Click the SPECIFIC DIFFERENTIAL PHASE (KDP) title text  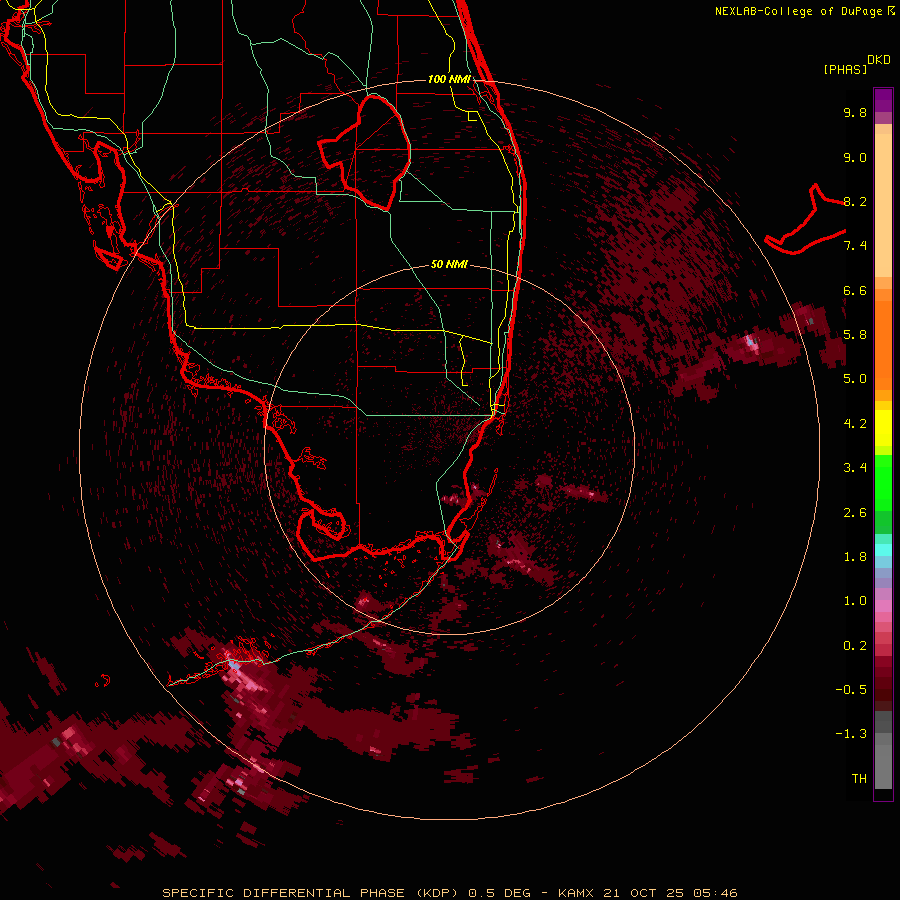(x=310, y=893)
